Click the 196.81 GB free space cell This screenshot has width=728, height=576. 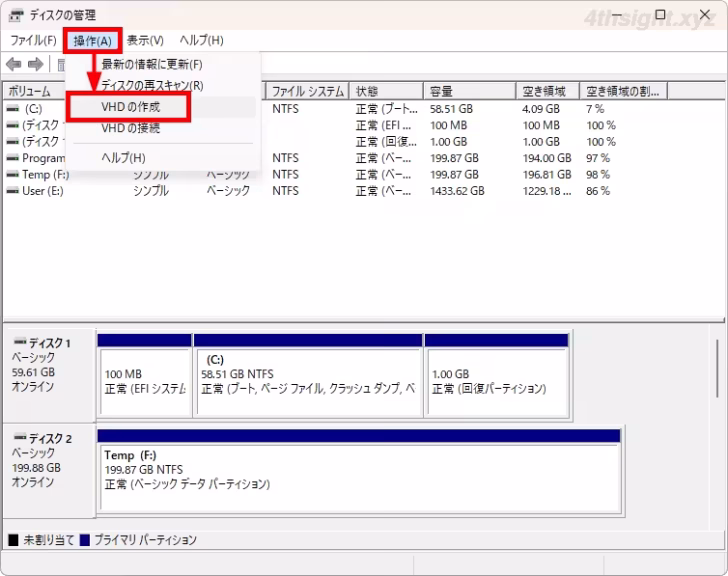pyautogui.click(x=547, y=175)
